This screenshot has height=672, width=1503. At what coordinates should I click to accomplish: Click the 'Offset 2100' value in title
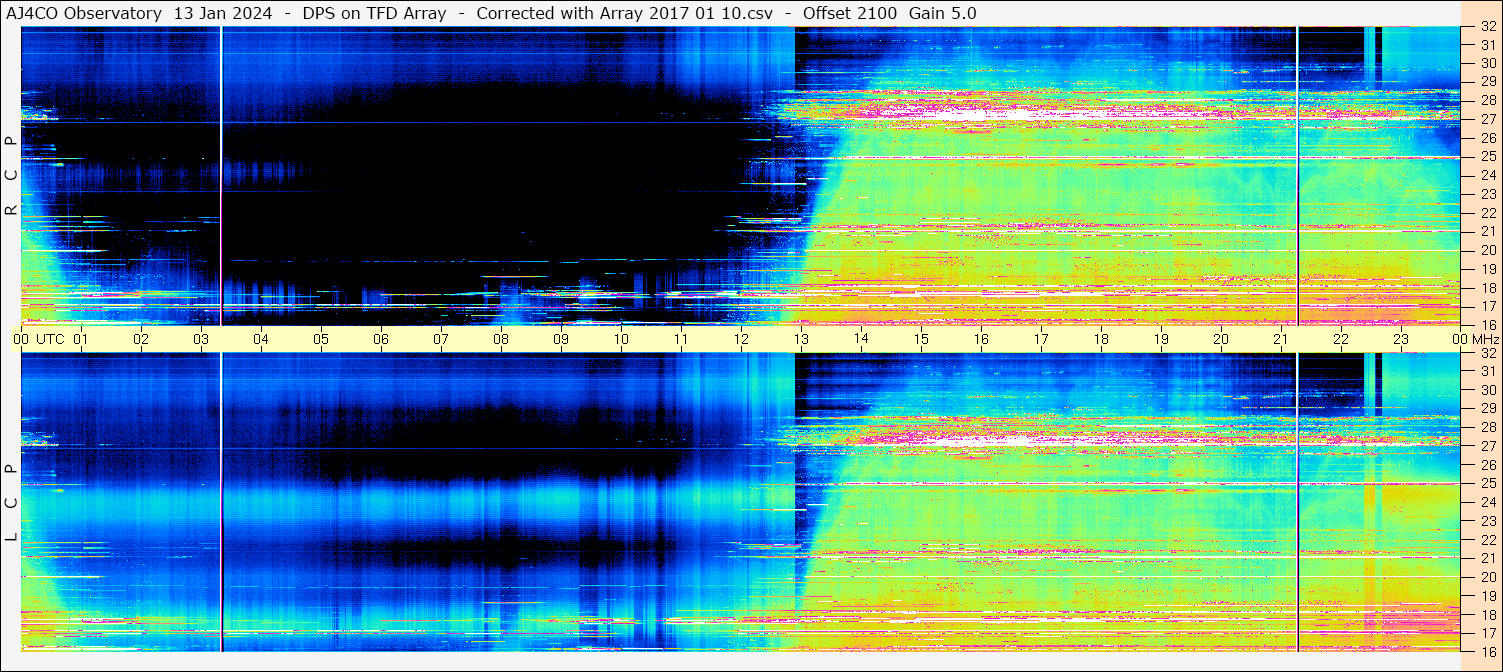click(x=850, y=13)
